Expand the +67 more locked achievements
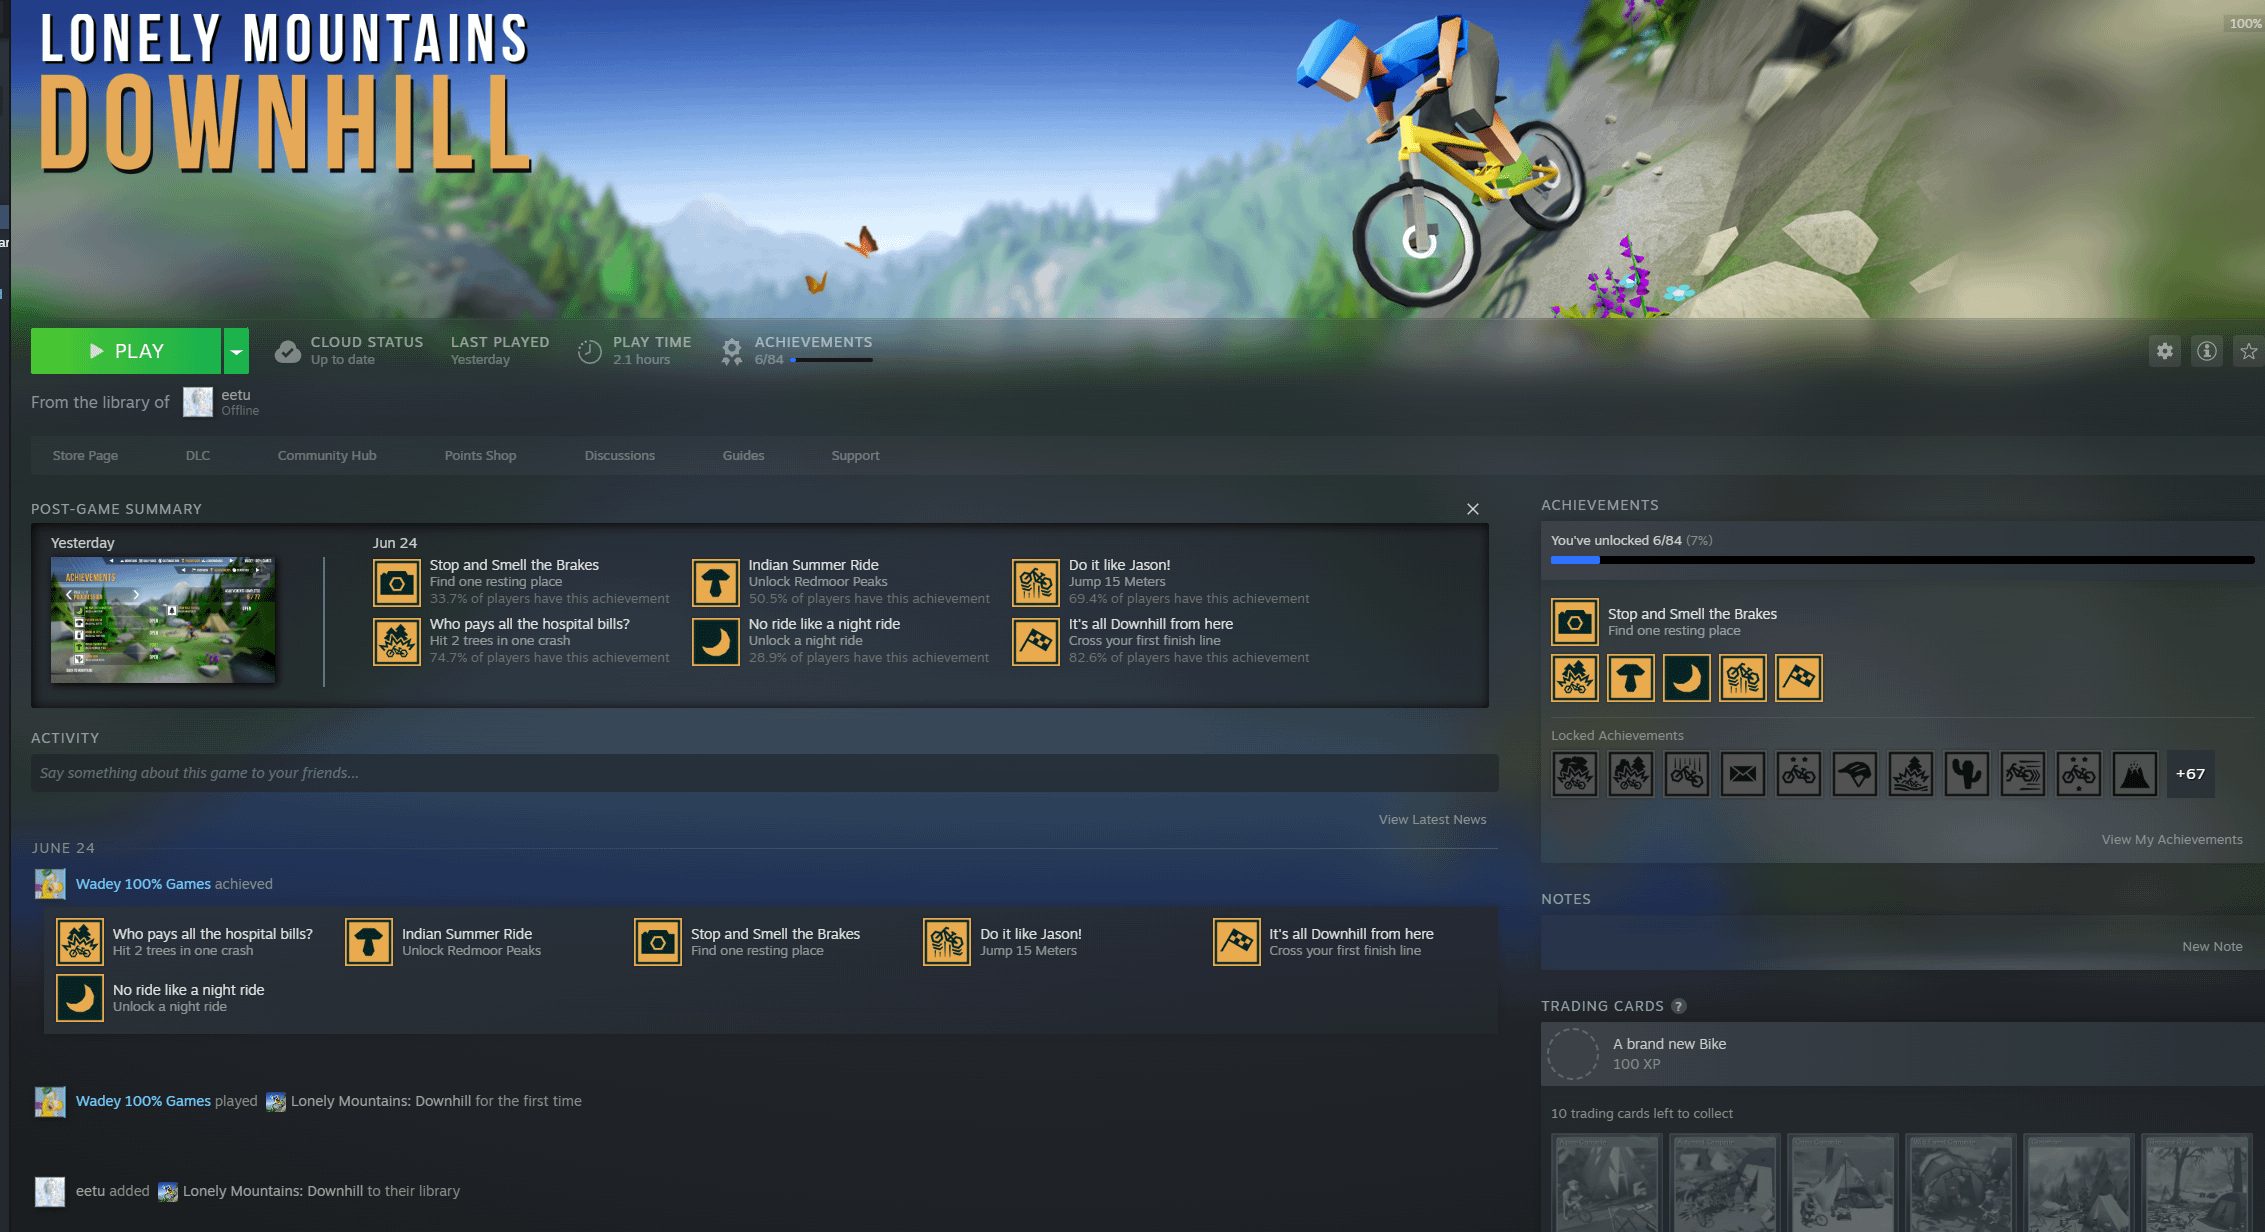The width and height of the screenshot is (2265, 1232). pyautogui.click(x=2190, y=774)
